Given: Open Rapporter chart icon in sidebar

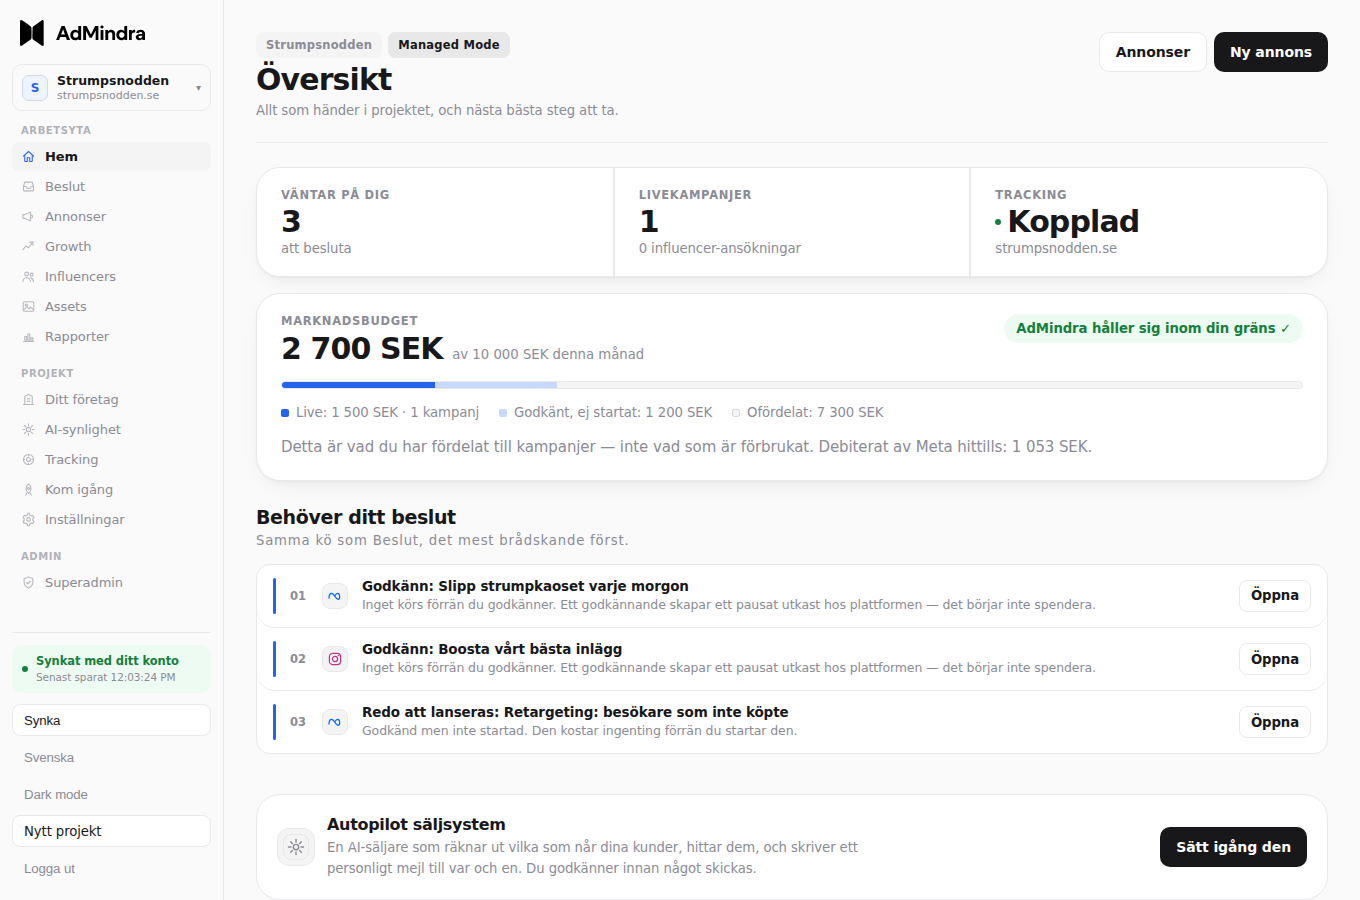Looking at the screenshot, I should (28, 337).
